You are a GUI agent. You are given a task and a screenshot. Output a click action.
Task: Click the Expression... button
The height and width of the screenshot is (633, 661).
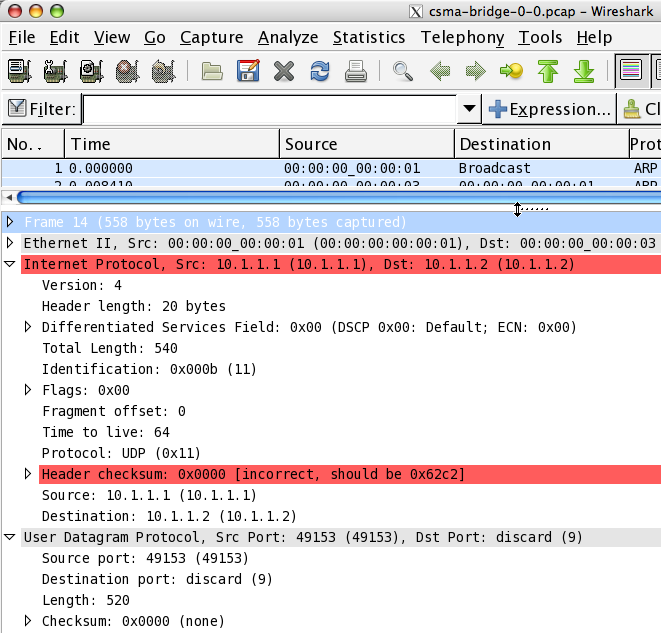(549, 109)
